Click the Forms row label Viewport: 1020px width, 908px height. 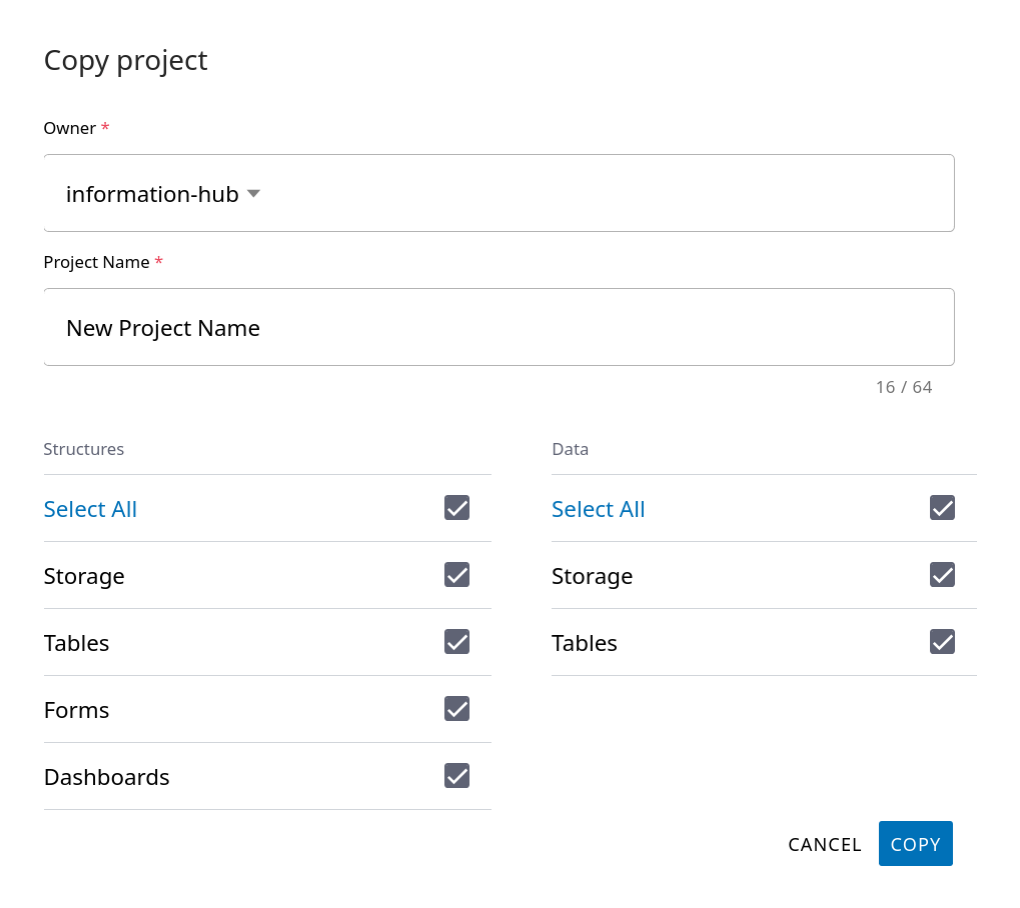[x=77, y=710]
